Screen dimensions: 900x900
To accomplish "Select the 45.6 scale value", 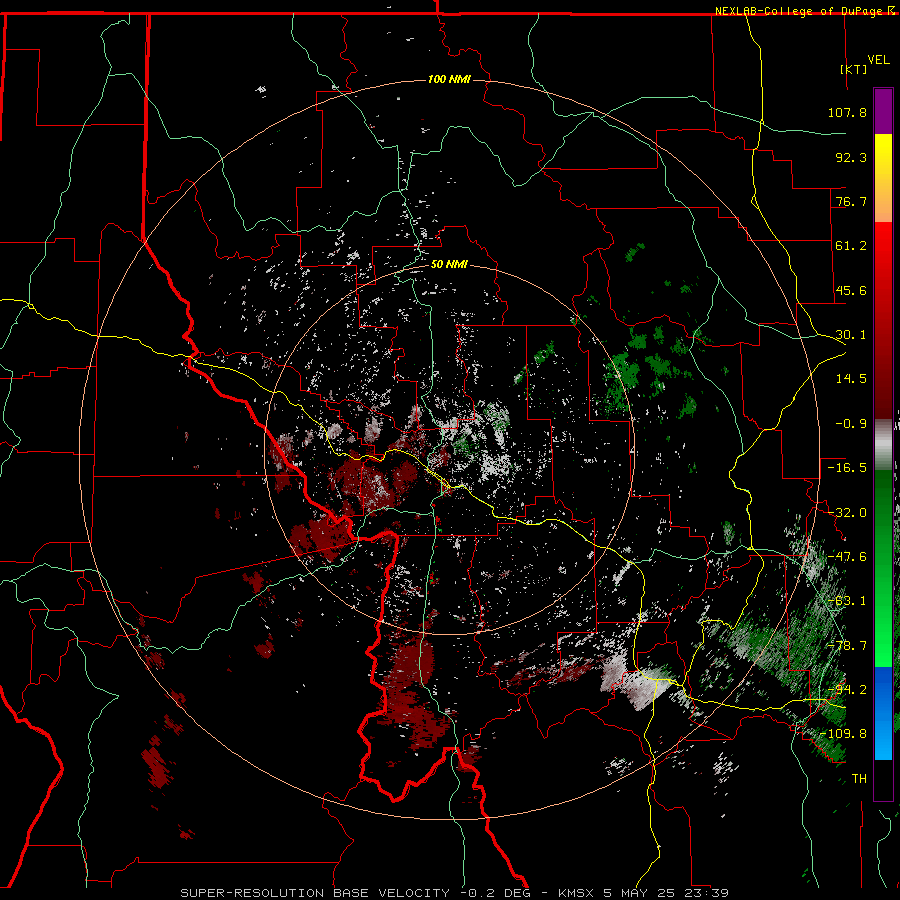I will pos(851,290).
